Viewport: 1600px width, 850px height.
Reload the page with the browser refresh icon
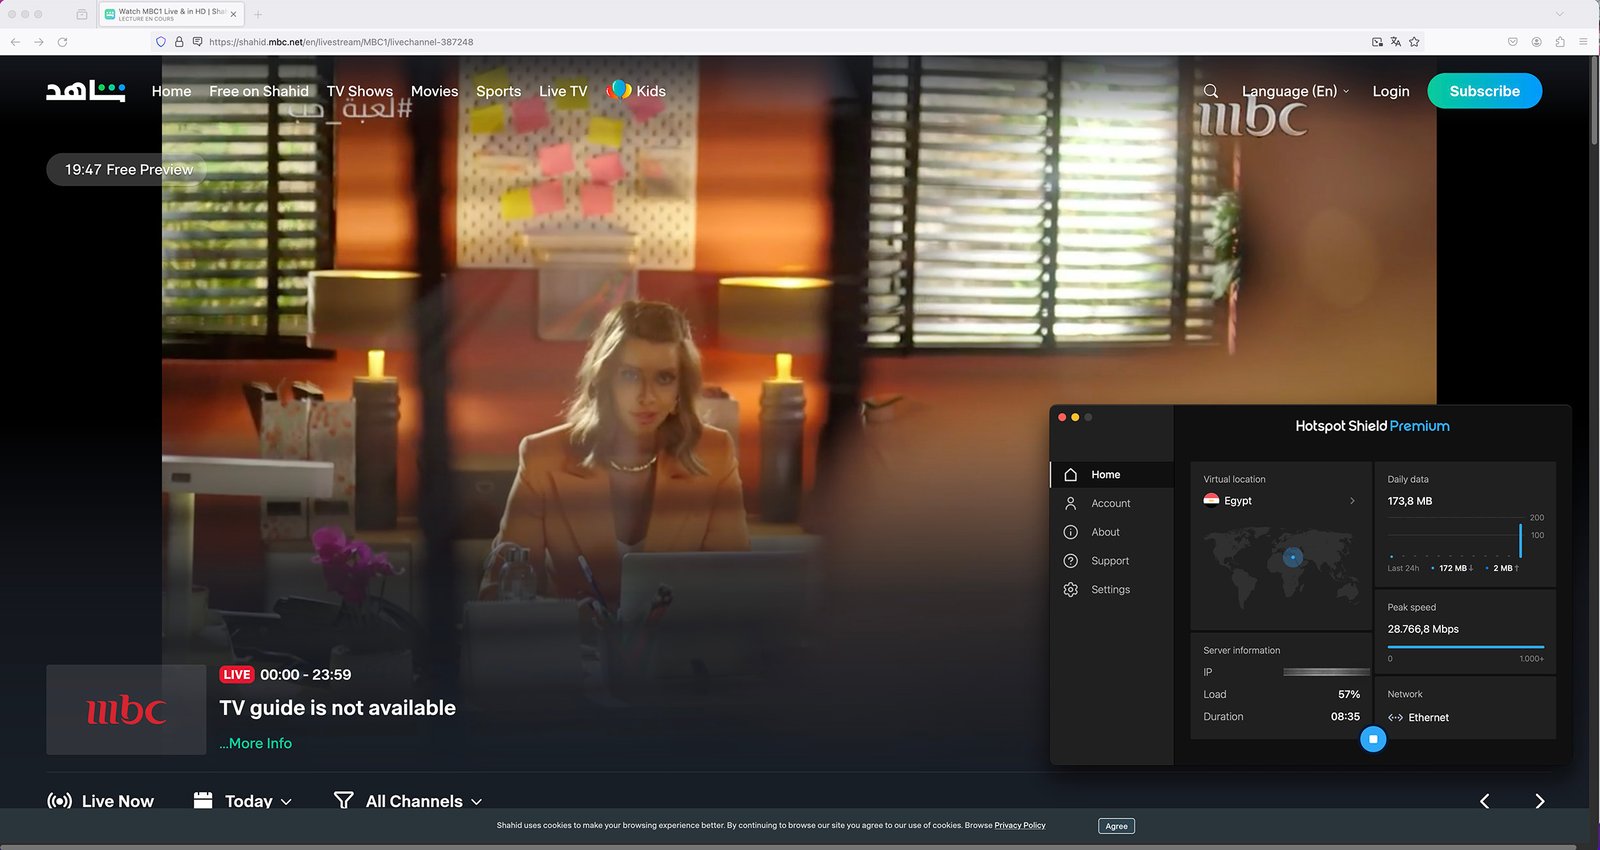(63, 42)
